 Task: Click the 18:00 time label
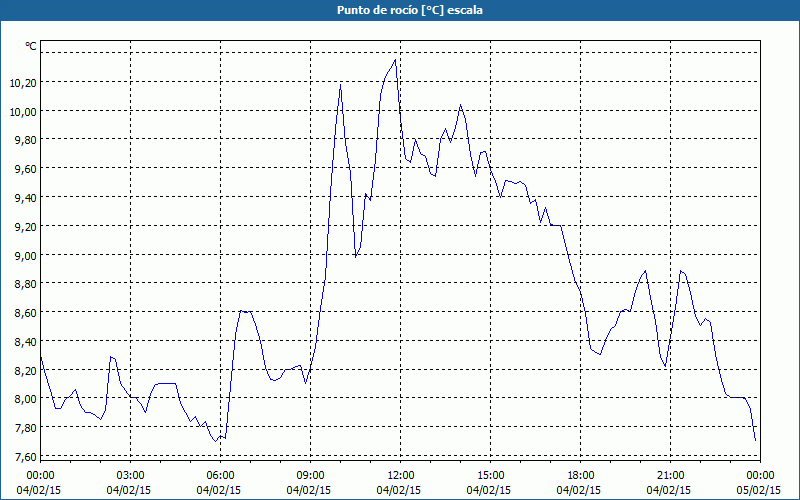pyautogui.click(x=581, y=476)
